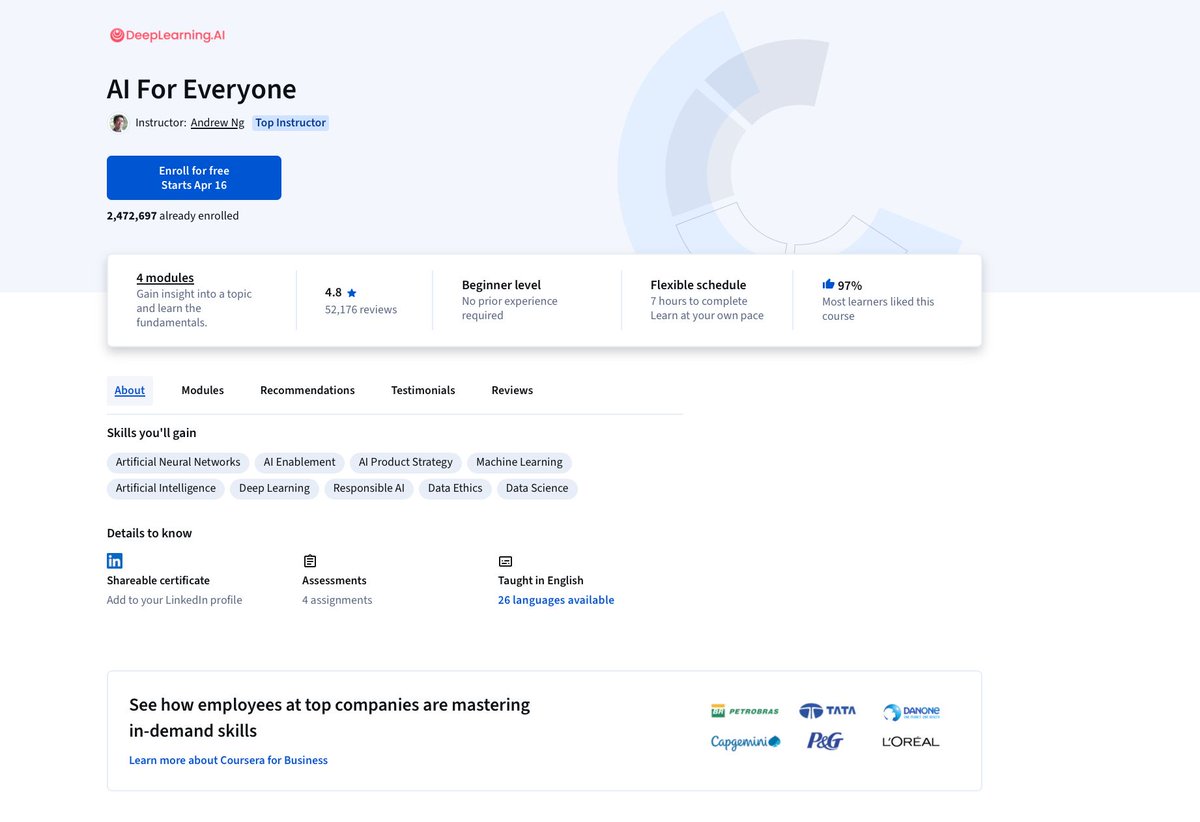
Task: Click the Capgemini company logo
Action: point(745,742)
